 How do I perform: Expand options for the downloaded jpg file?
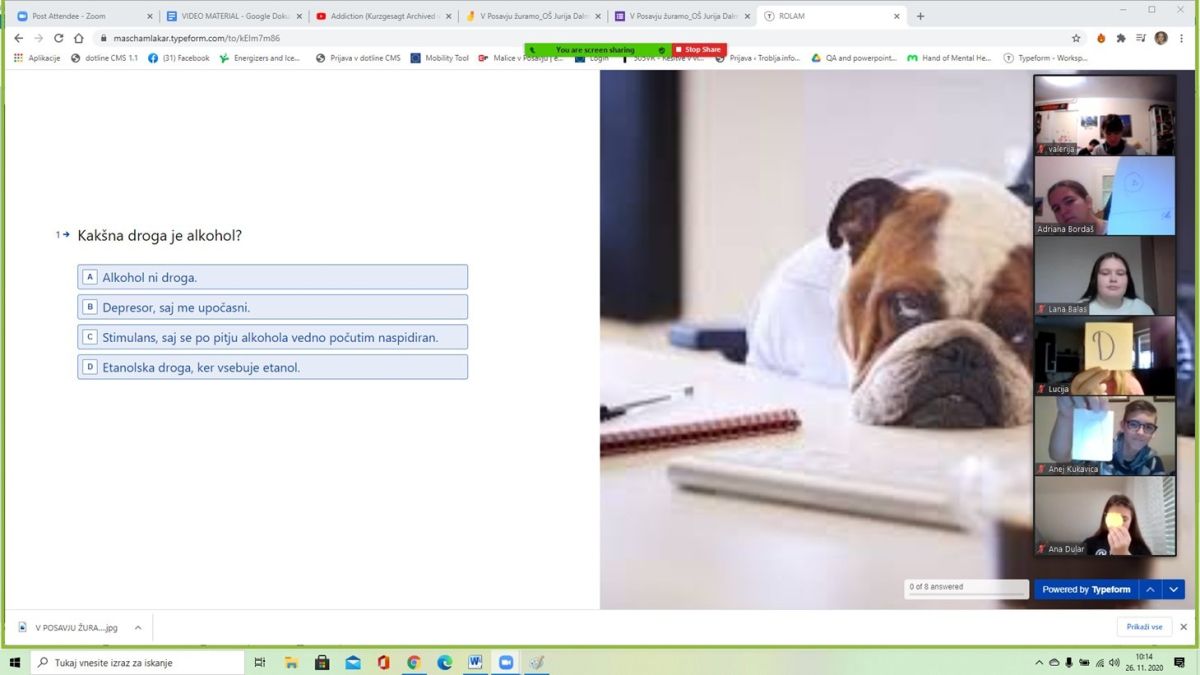point(138,627)
